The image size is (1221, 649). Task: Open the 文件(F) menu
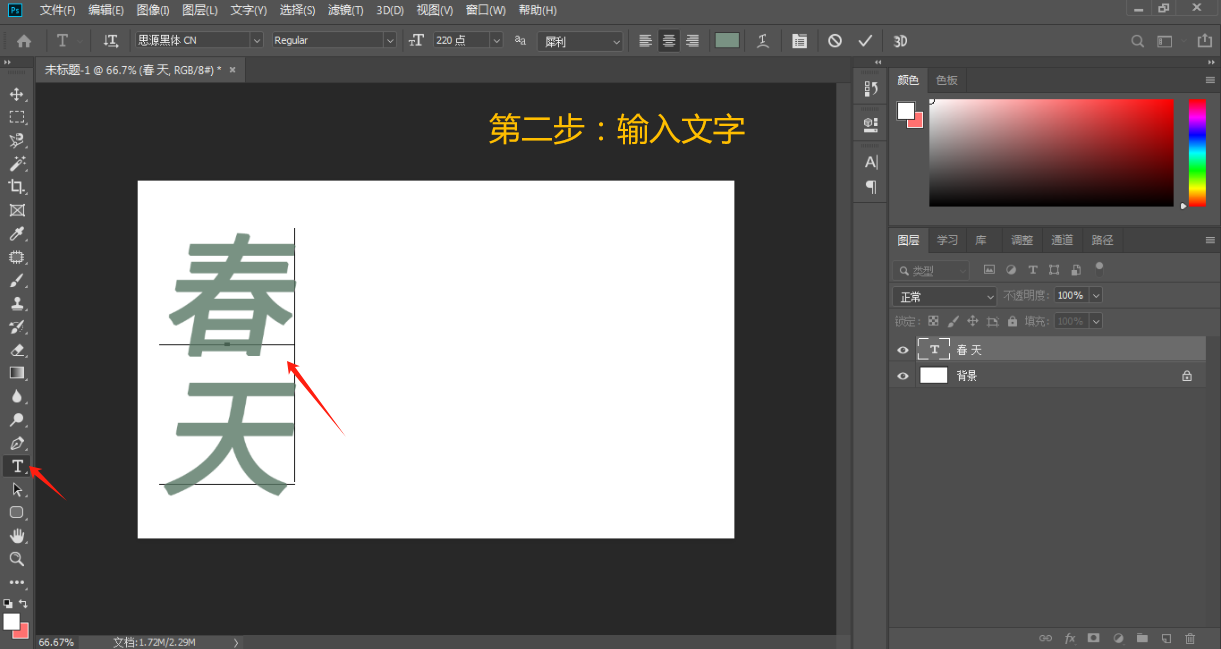[57, 10]
